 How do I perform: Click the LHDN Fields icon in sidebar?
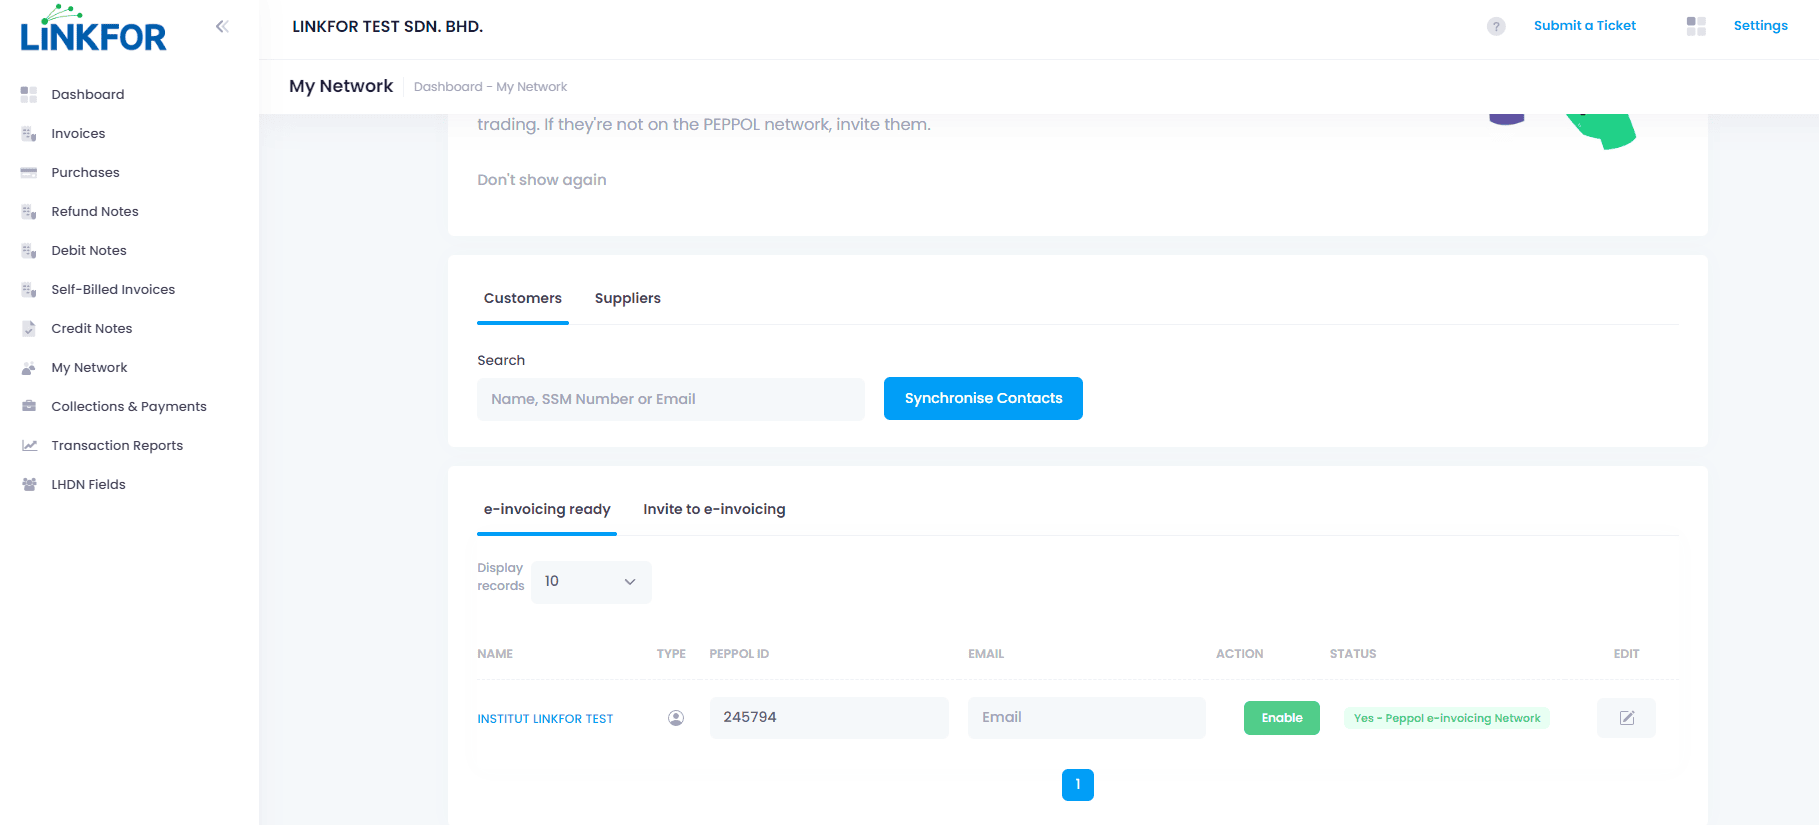coord(29,484)
